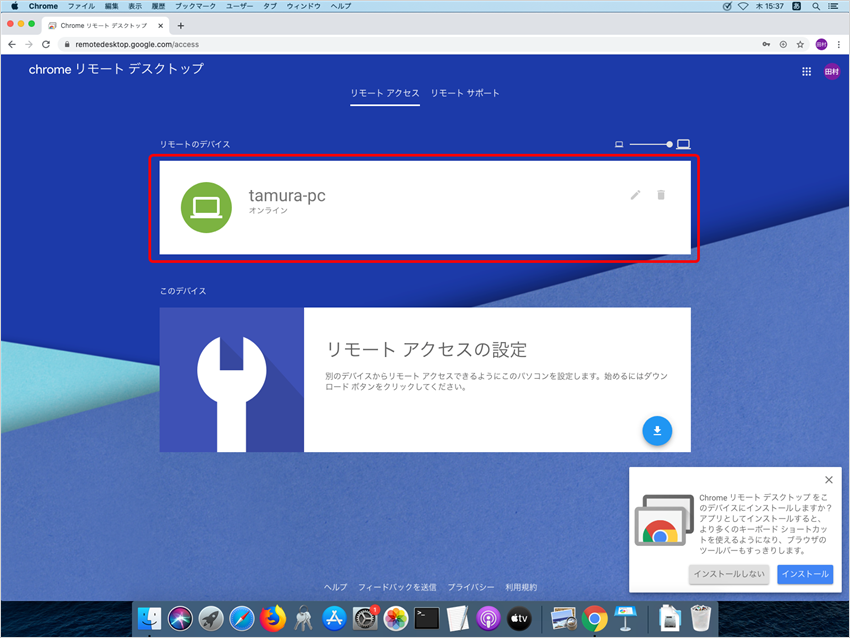
Task: Open the Apple menu
Action: [x=15, y=6]
